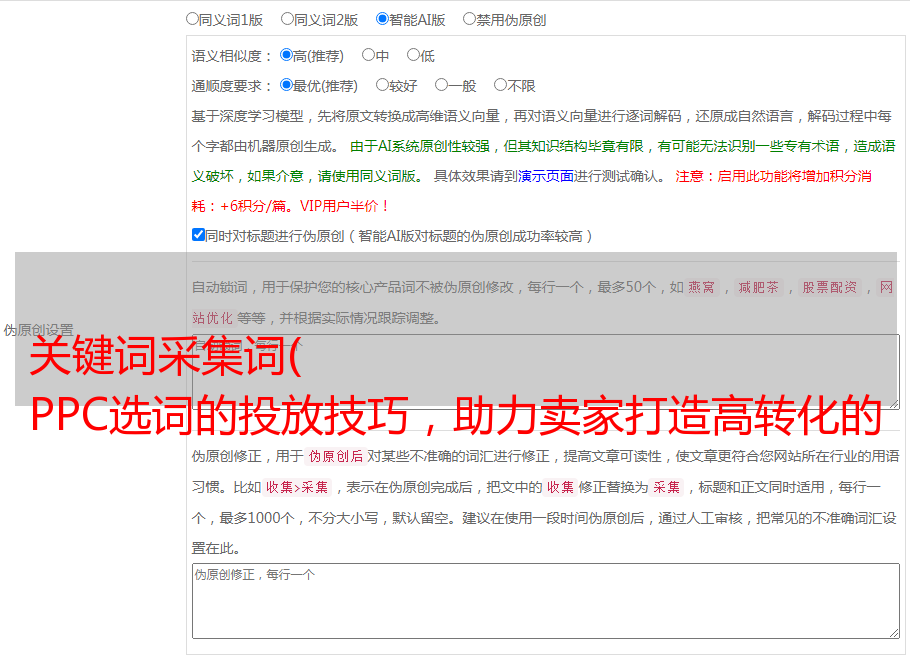Click the 减肥茶 example keyword

tap(758, 287)
